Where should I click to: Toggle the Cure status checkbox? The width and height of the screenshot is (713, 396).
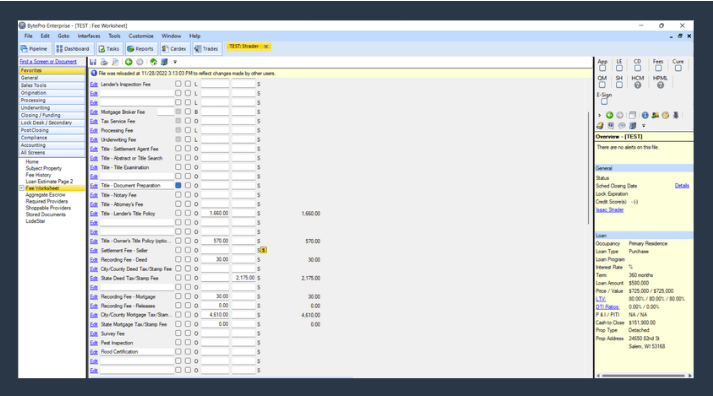[678, 68]
